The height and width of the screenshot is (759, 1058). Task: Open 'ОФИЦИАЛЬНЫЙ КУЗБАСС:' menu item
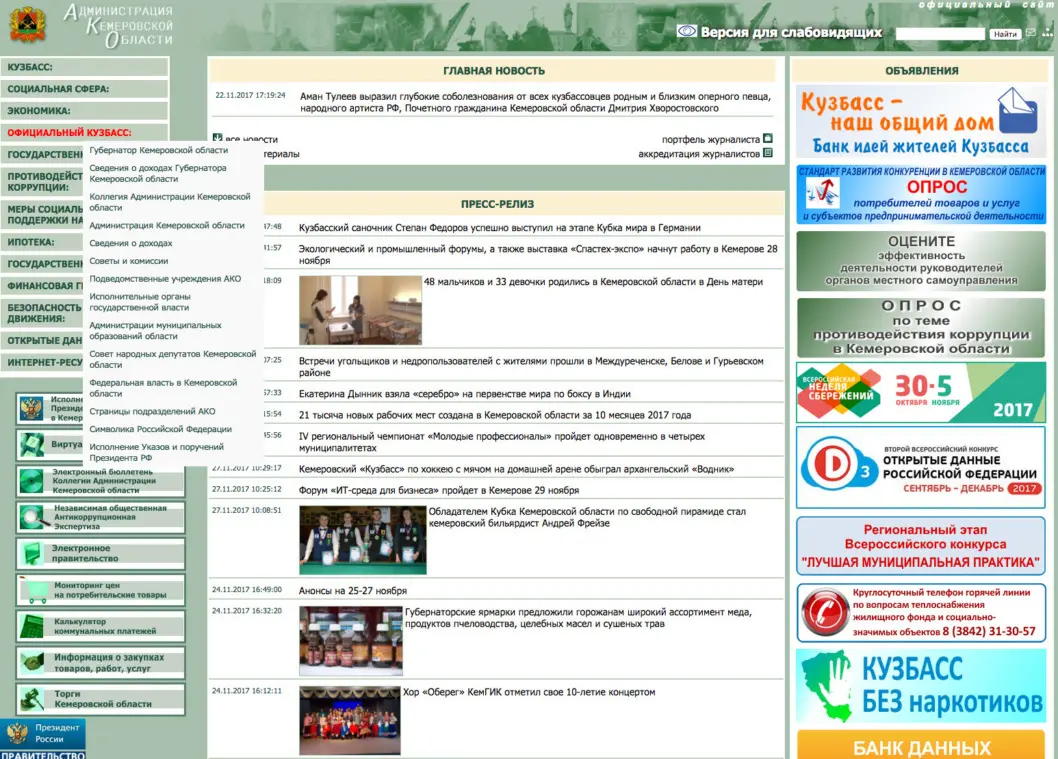click(x=84, y=132)
